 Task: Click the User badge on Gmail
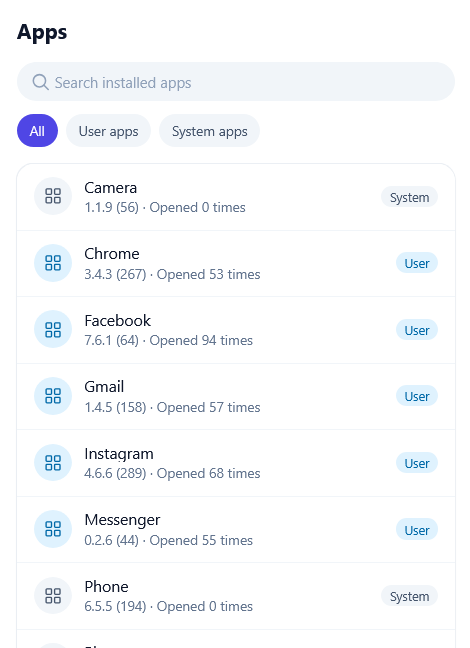(417, 396)
